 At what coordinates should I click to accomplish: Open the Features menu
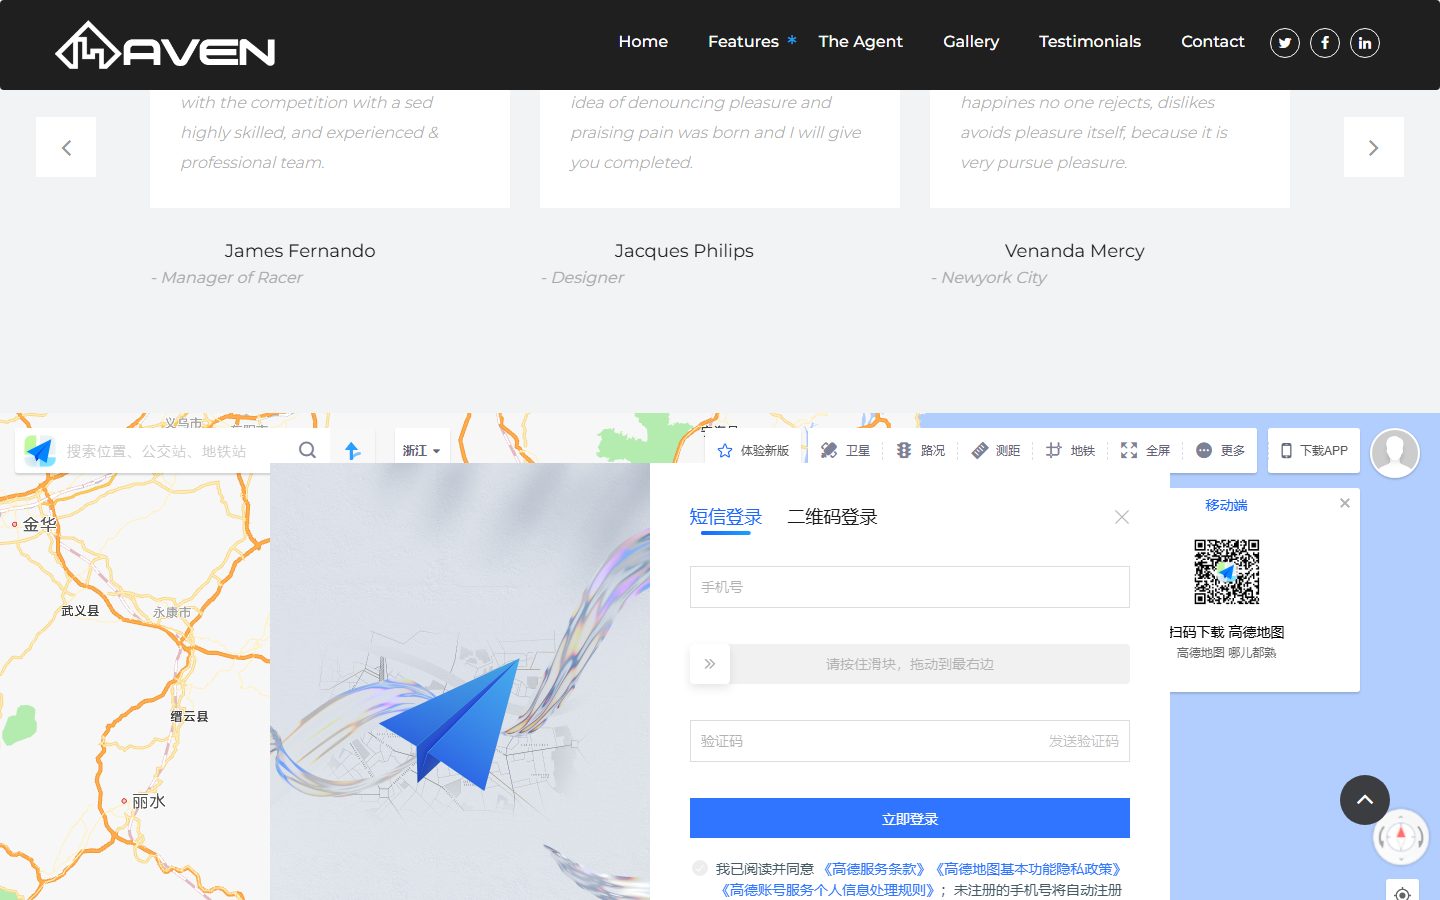[743, 41]
